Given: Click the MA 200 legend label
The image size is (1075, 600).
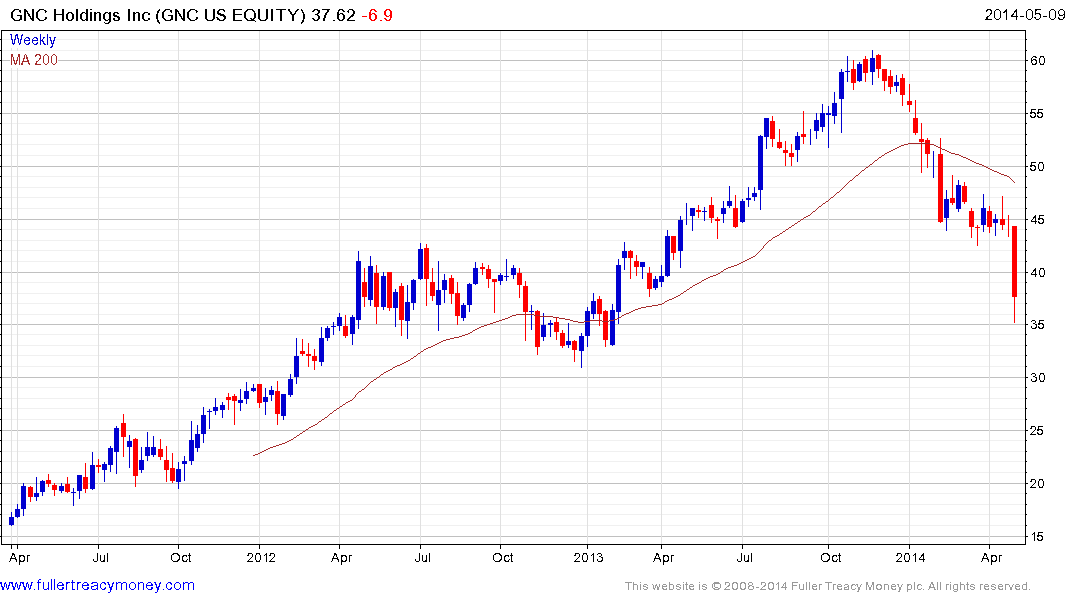Looking at the screenshot, I should 34,60.
